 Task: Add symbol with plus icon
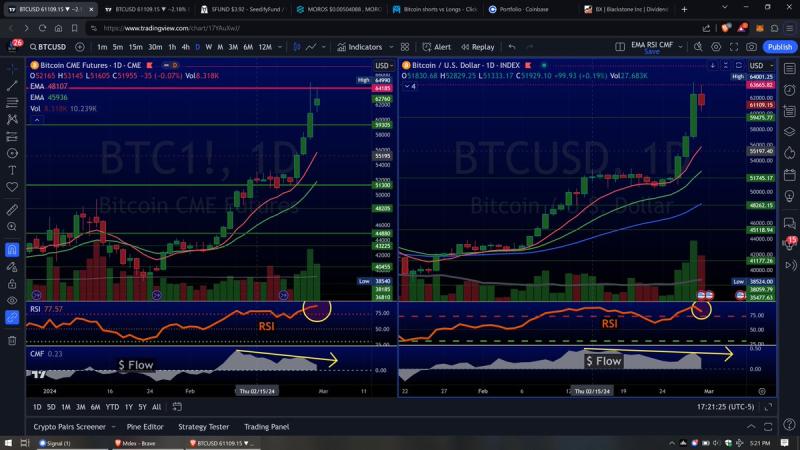[80, 47]
